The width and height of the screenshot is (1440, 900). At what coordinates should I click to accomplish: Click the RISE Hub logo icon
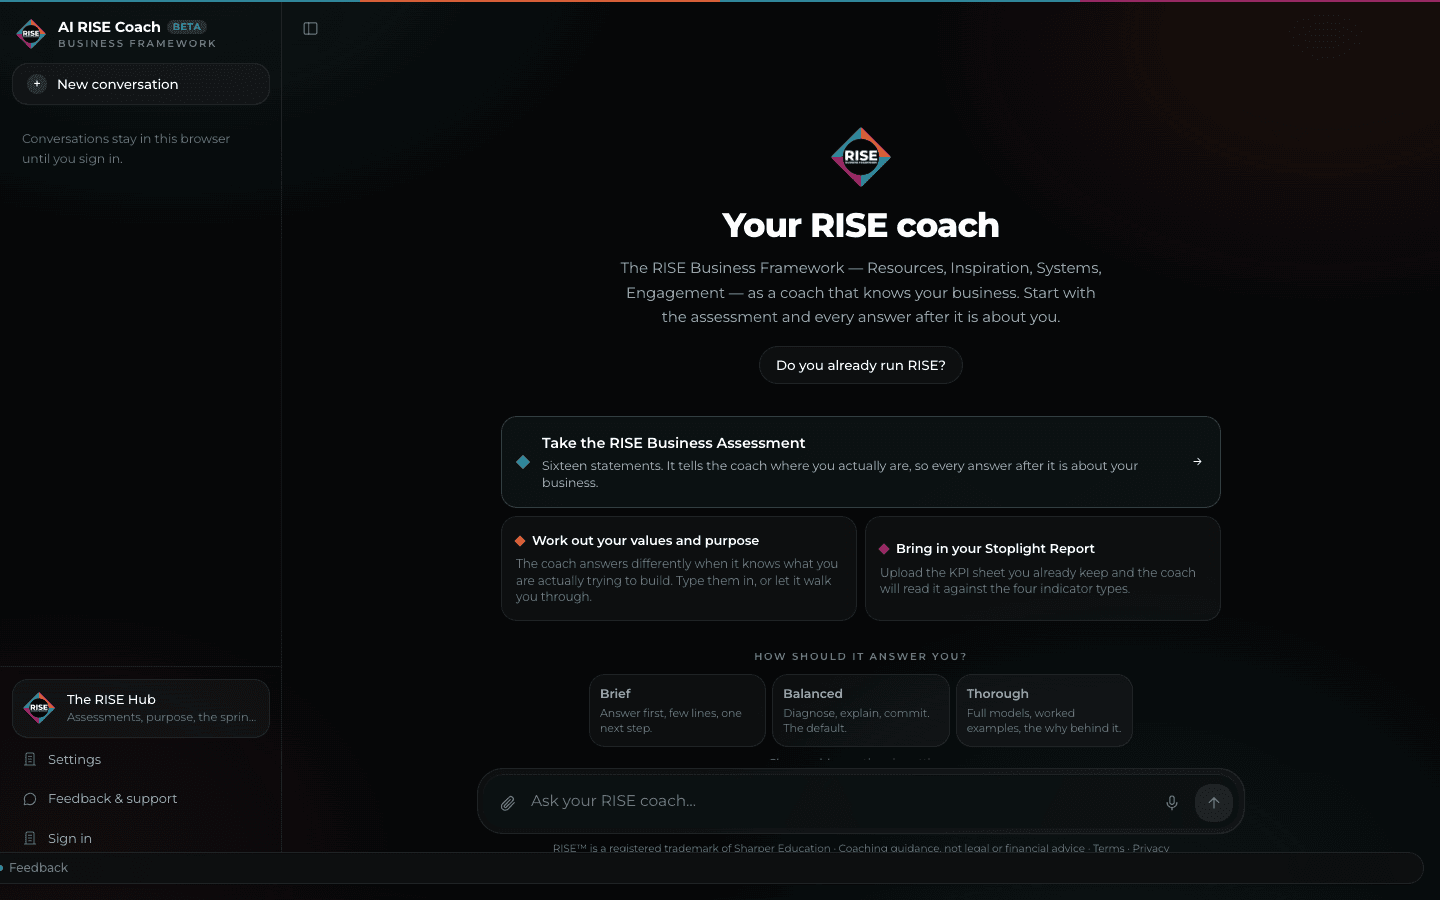(39, 708)
